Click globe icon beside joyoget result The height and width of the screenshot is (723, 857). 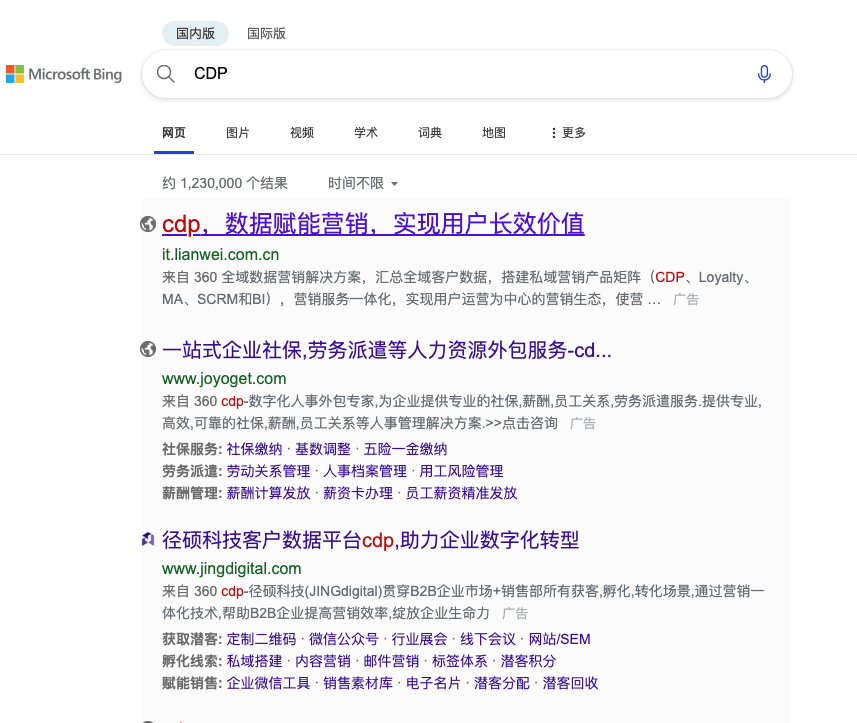[148, 349]
